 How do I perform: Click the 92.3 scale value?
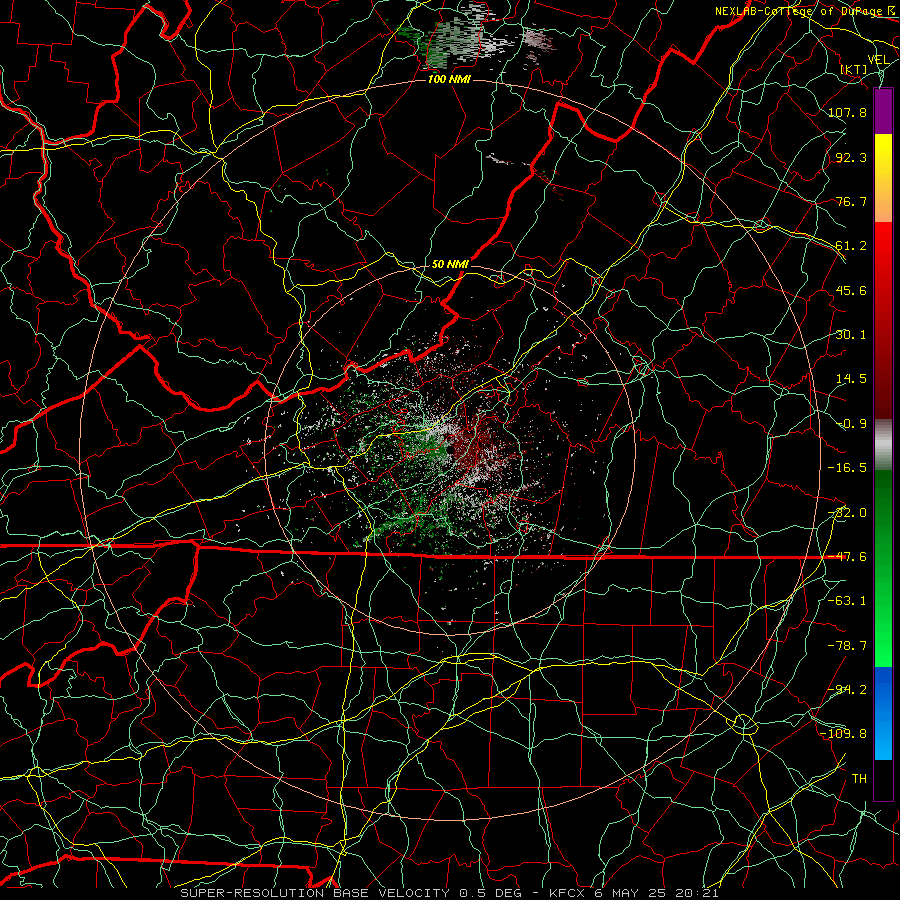pyautogui.click(x=851, y=157)
